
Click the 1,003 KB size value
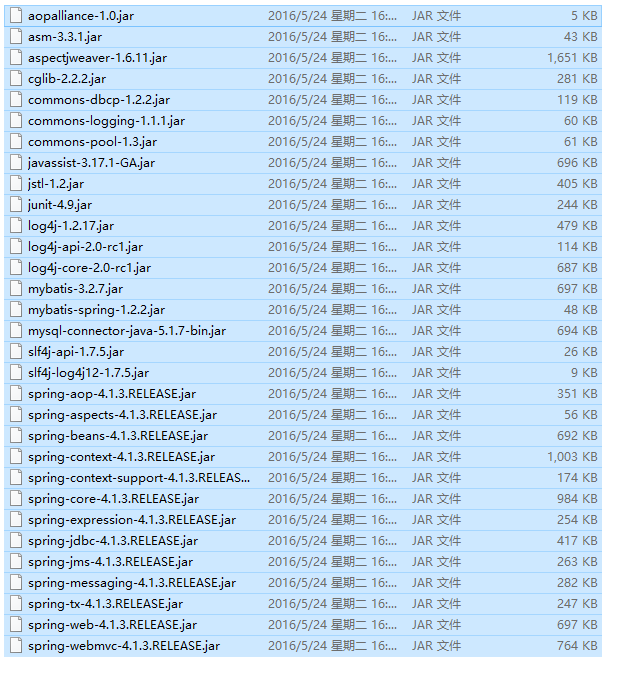click(x=572, y=458)
